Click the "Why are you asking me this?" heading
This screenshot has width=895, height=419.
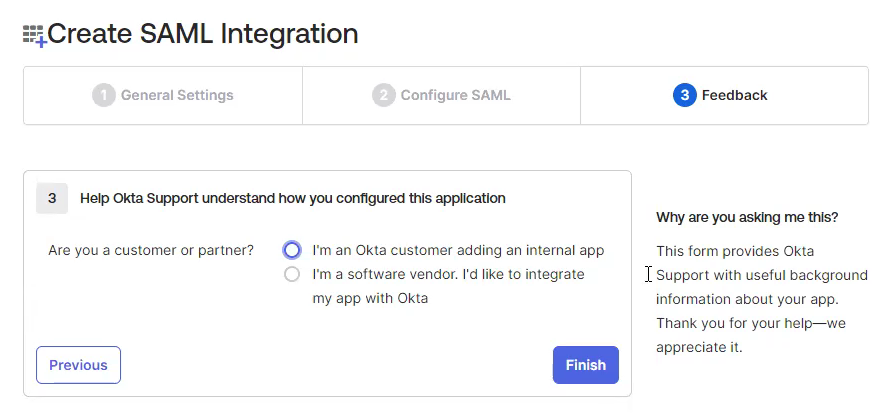pos(747,217)
